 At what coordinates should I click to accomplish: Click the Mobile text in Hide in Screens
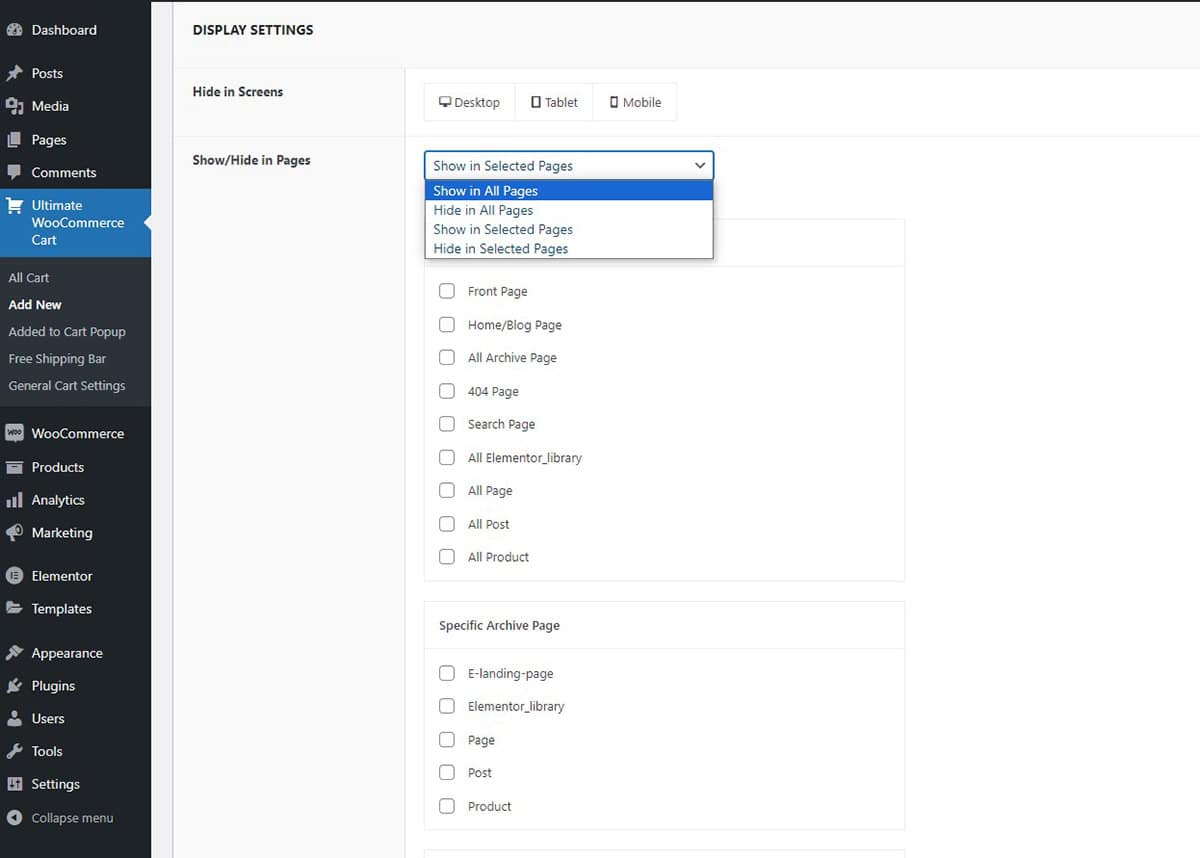pyautogui.click(x=642, y=102)
